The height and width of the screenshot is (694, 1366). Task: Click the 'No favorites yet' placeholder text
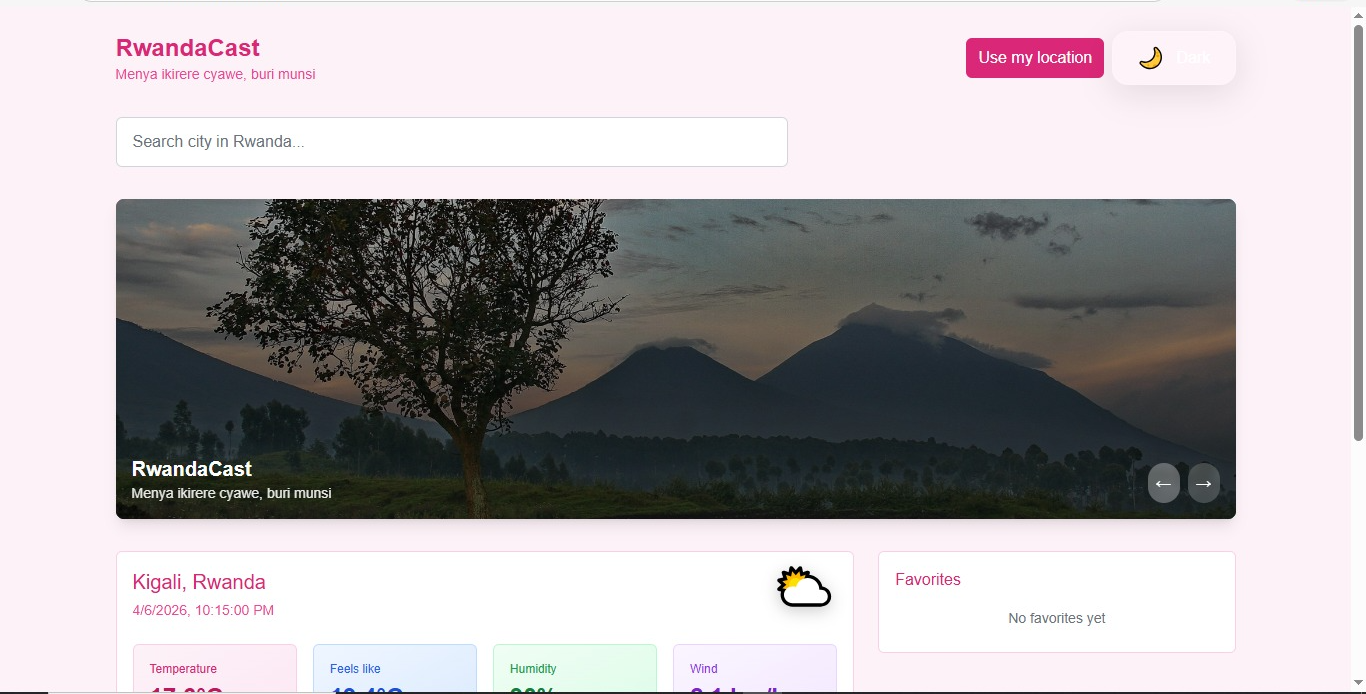click(1057, 618)
